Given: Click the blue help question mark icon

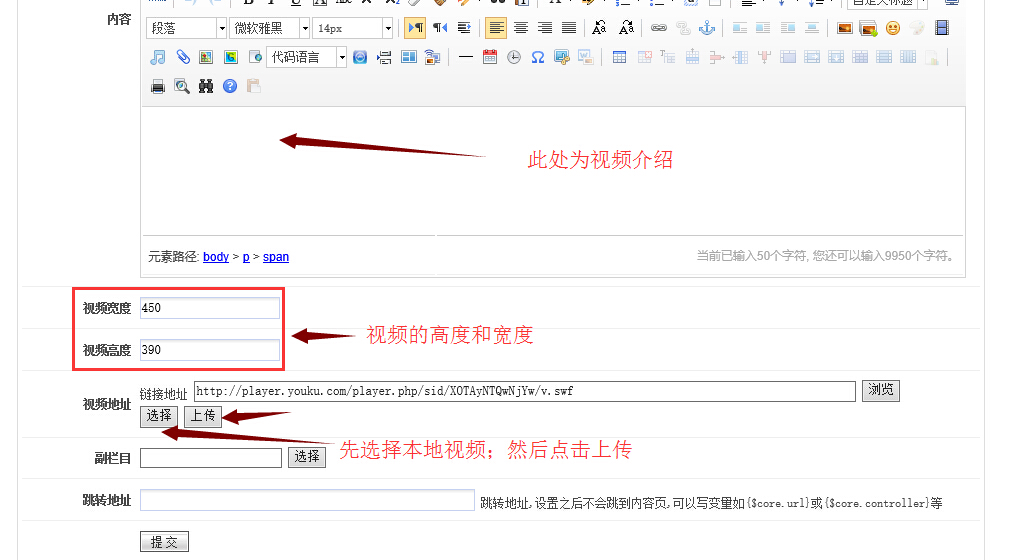Looking at the screenshot, I should (x=230, y=86).
